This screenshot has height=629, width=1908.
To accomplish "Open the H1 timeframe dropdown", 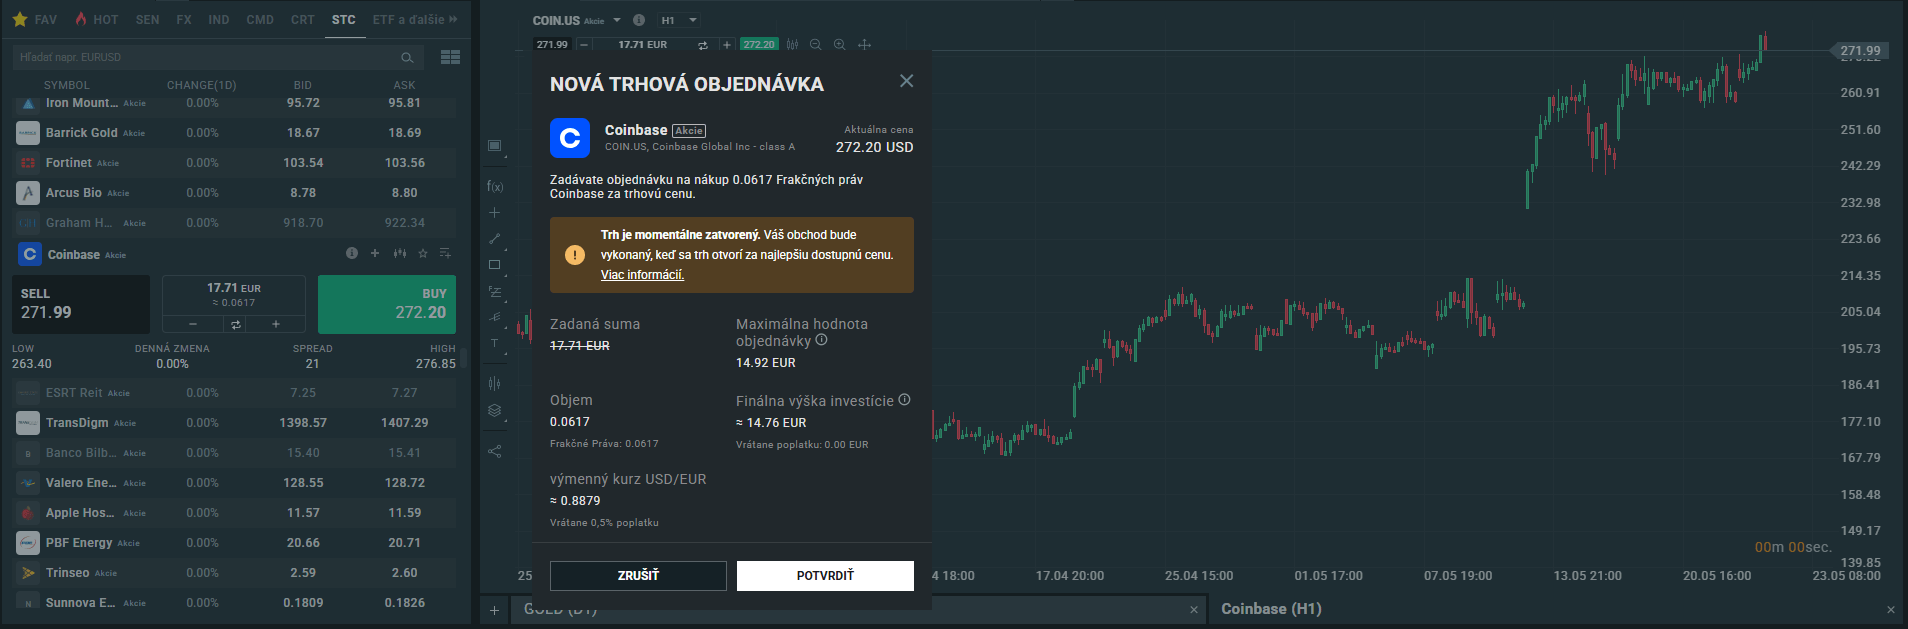I will (x=679, y=20).
